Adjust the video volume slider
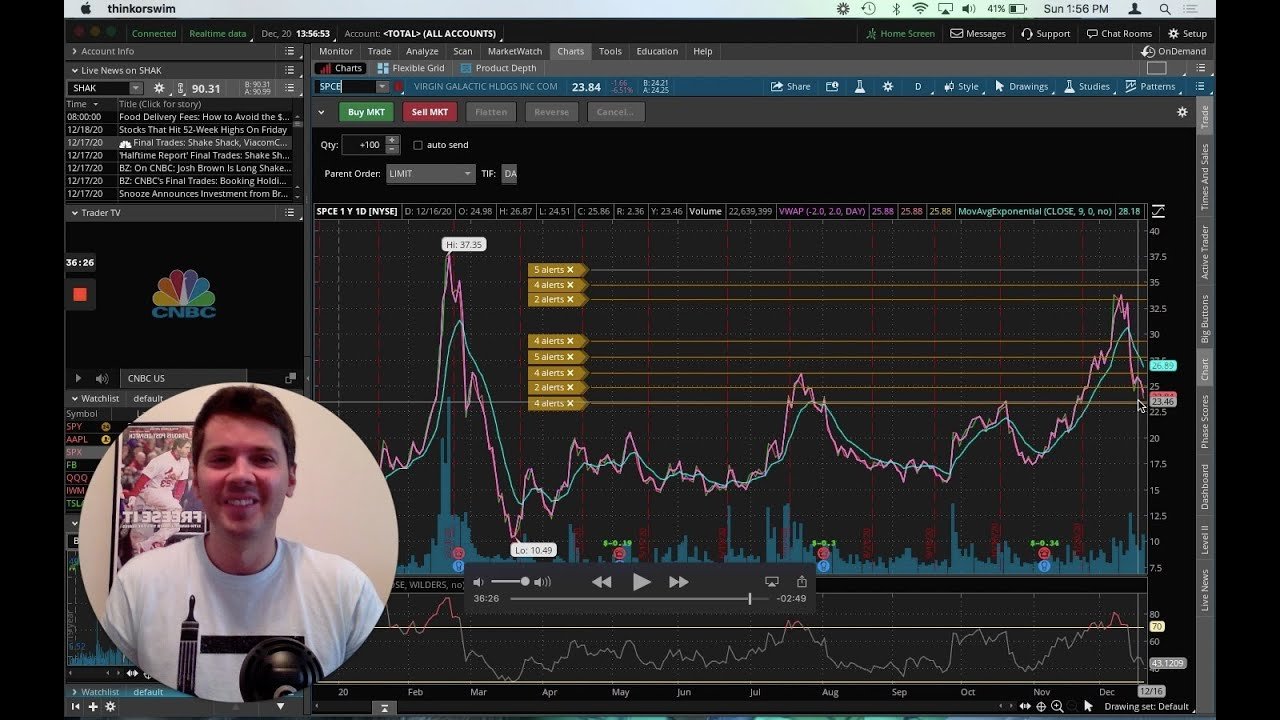1280x720 pixels. (510, 581)
